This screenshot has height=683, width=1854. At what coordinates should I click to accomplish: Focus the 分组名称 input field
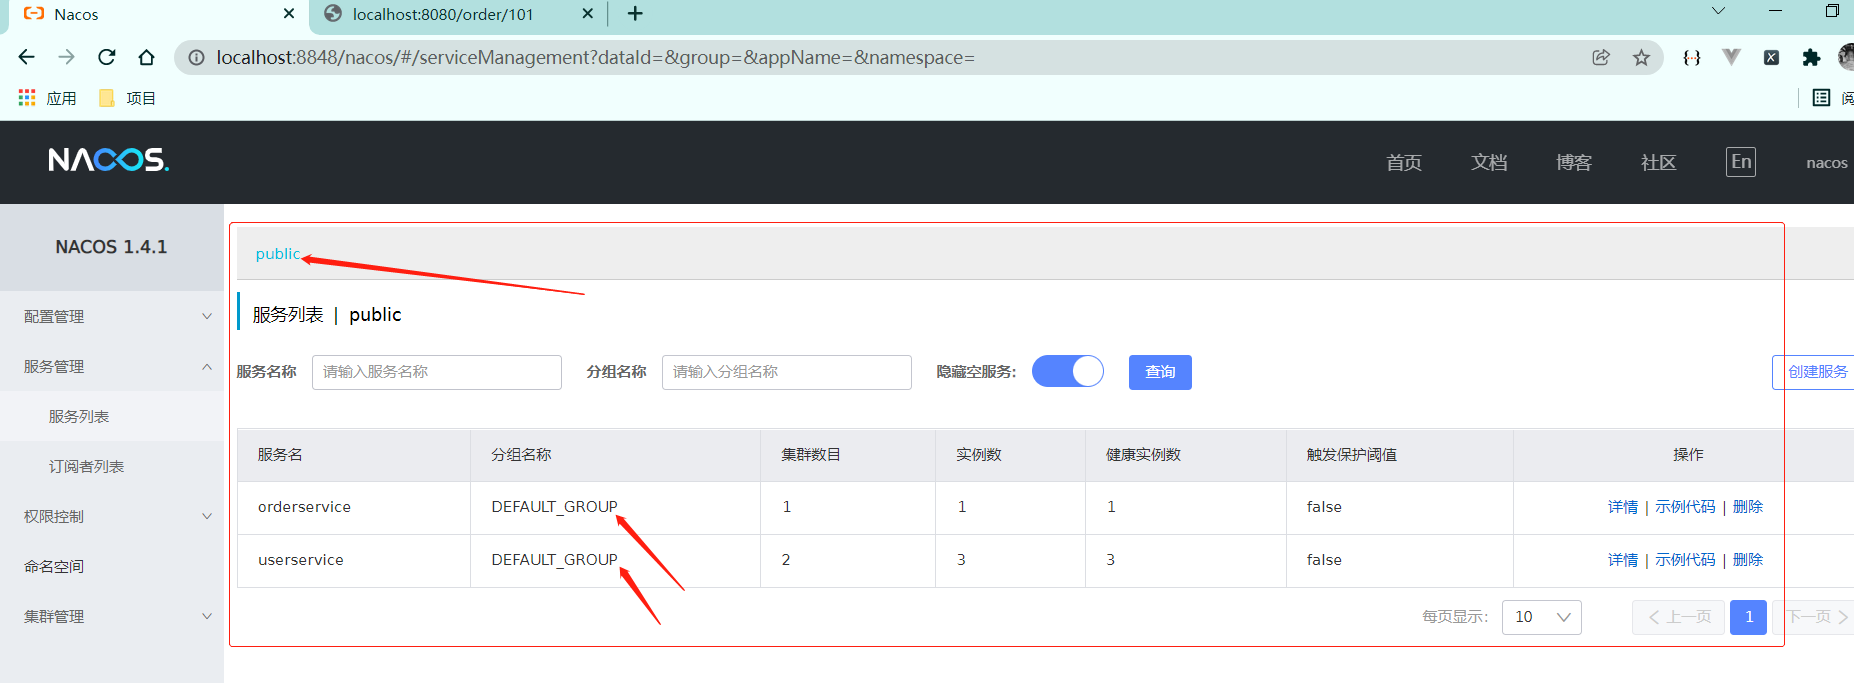[x=787, y=372]
